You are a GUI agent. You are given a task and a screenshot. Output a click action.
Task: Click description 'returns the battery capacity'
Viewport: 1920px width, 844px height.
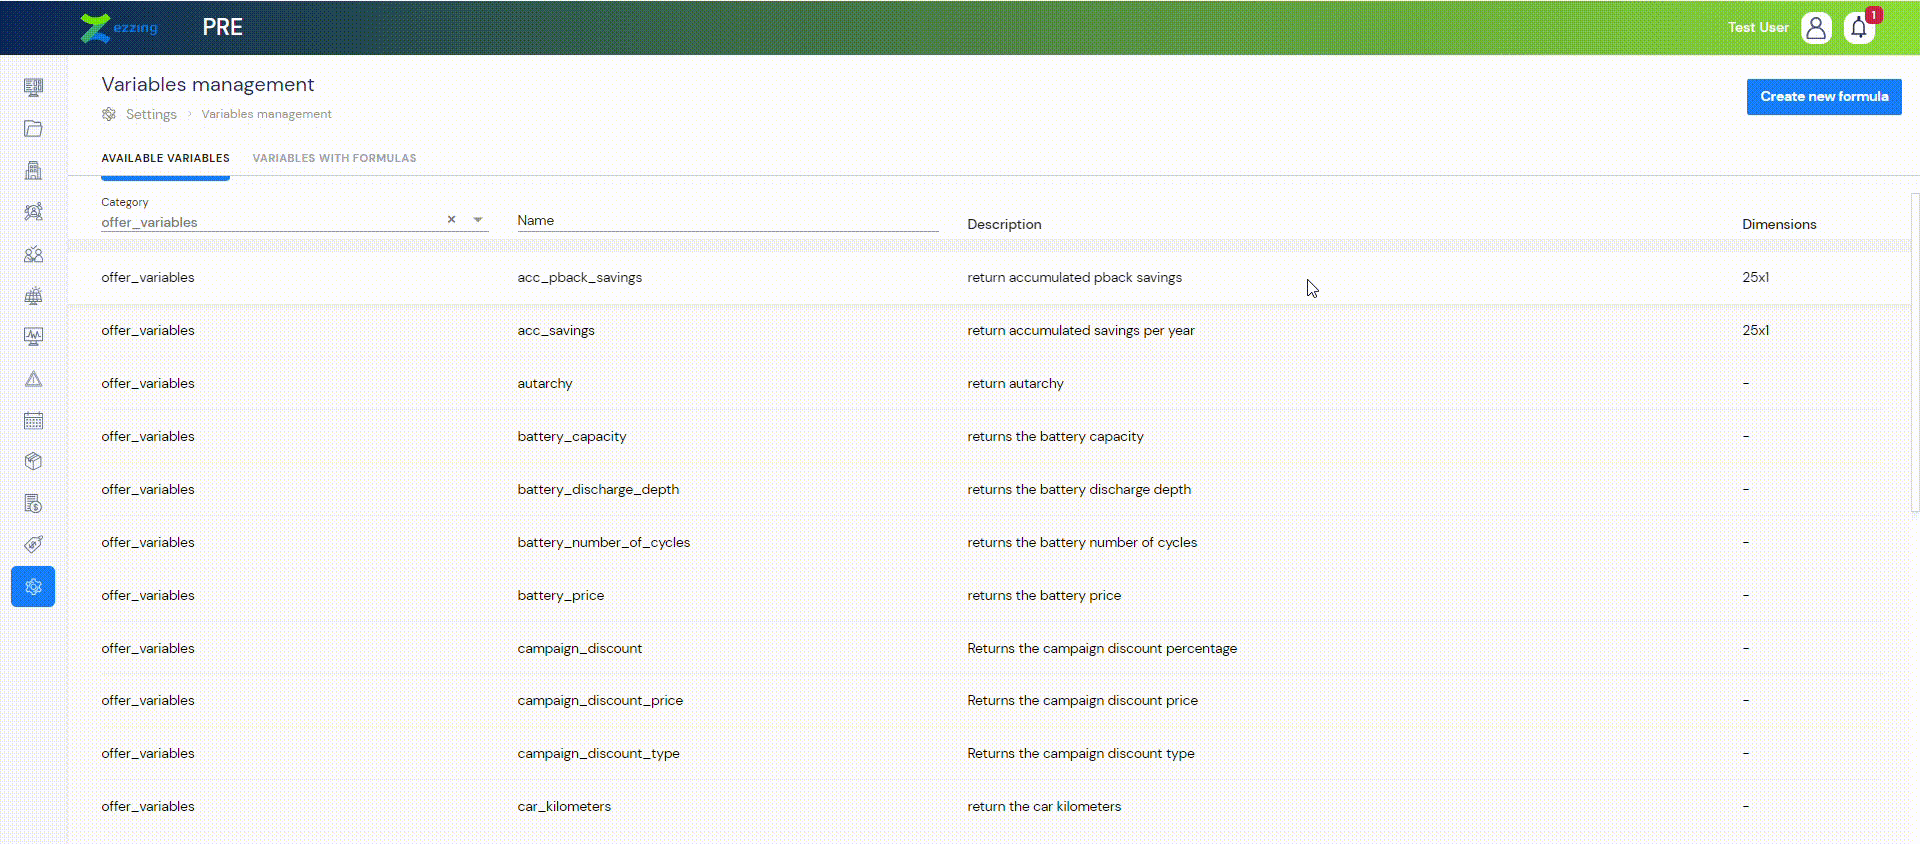(1055, 436)
